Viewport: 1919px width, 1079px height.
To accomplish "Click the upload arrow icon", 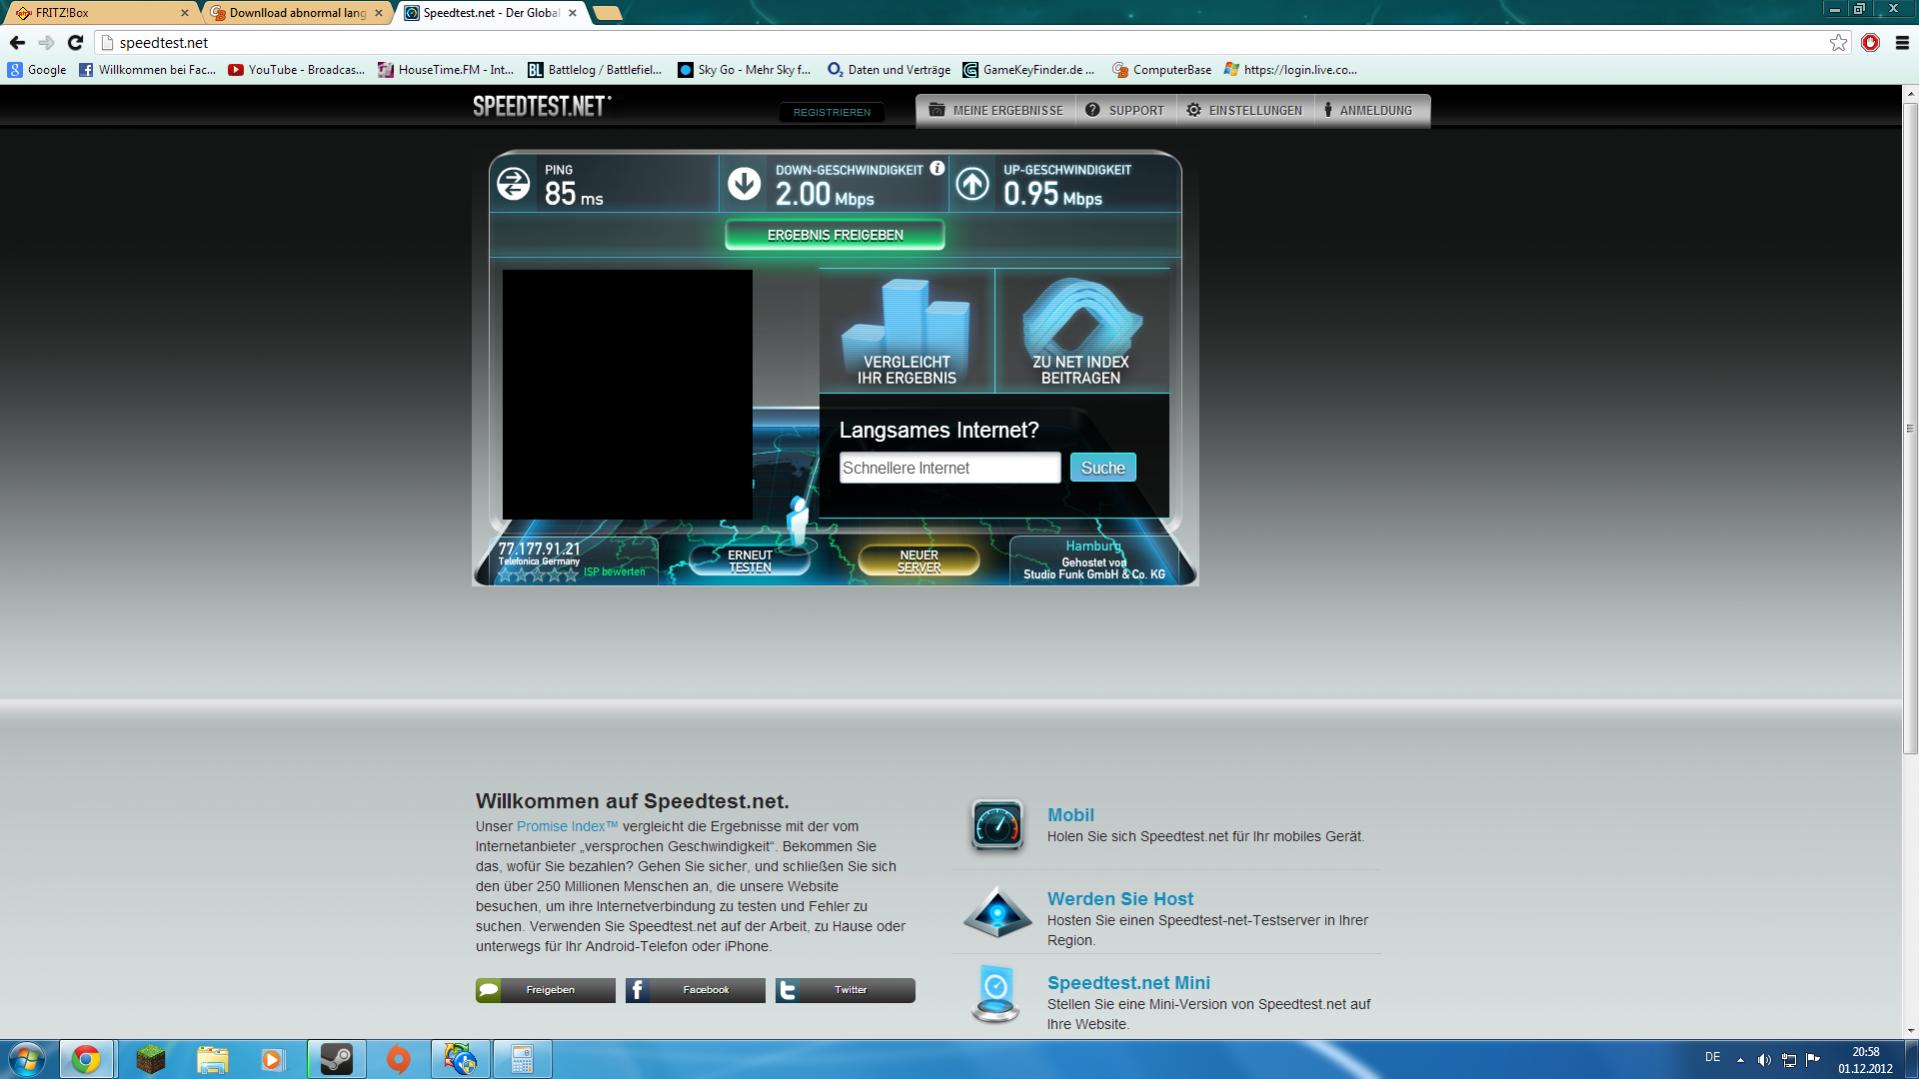I will coord(972,184).
